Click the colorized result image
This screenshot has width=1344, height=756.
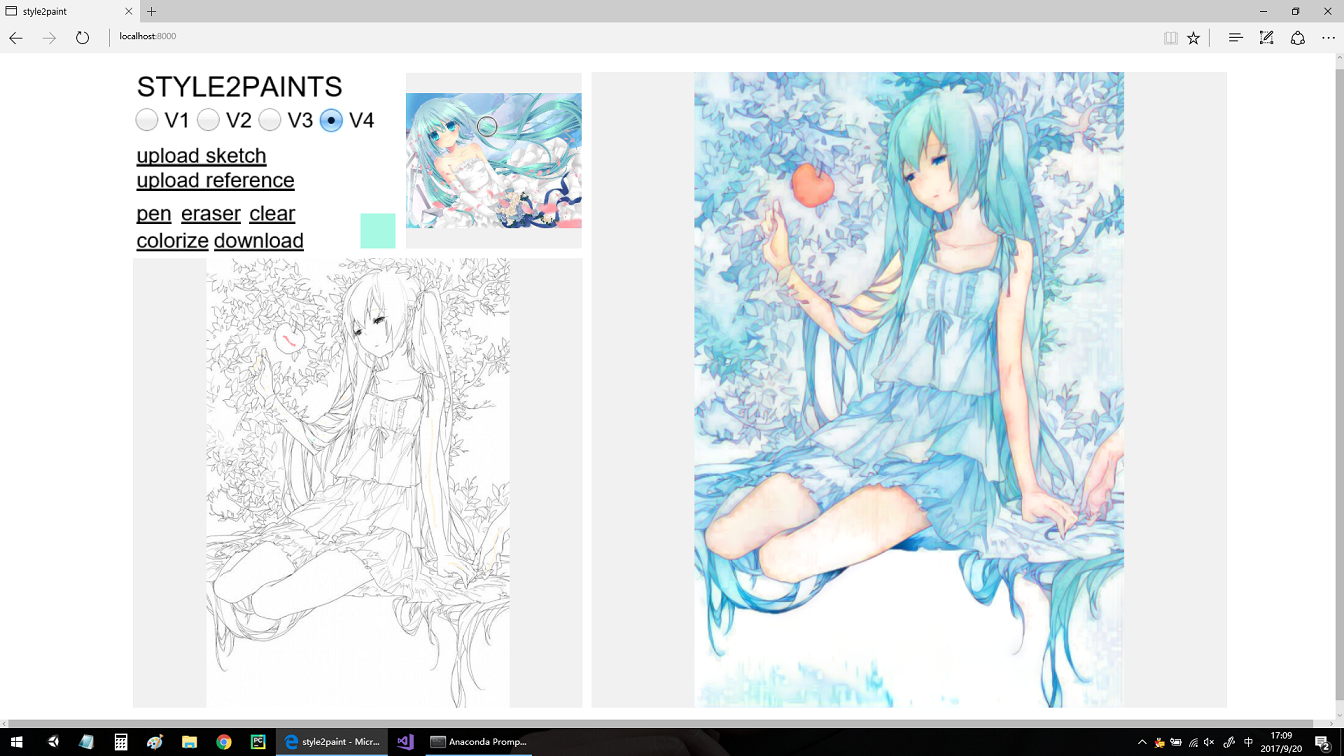909,390
